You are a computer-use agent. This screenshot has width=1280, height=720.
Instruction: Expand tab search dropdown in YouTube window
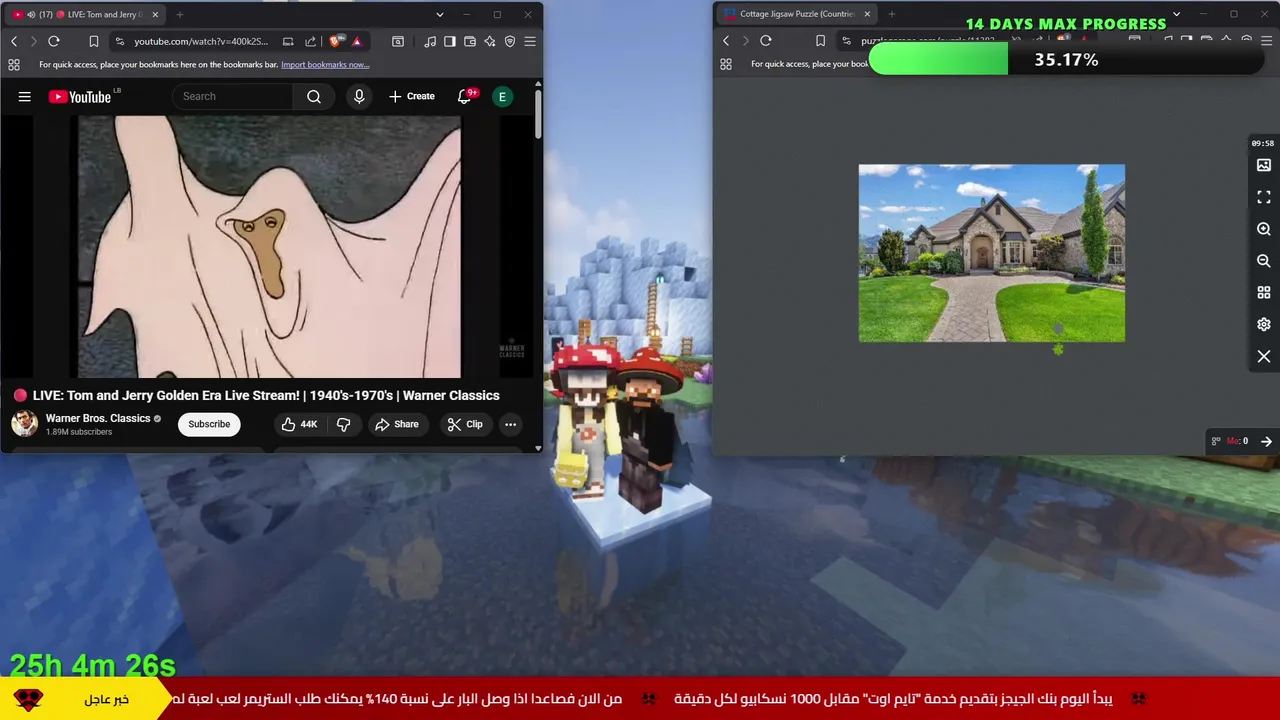440,15
